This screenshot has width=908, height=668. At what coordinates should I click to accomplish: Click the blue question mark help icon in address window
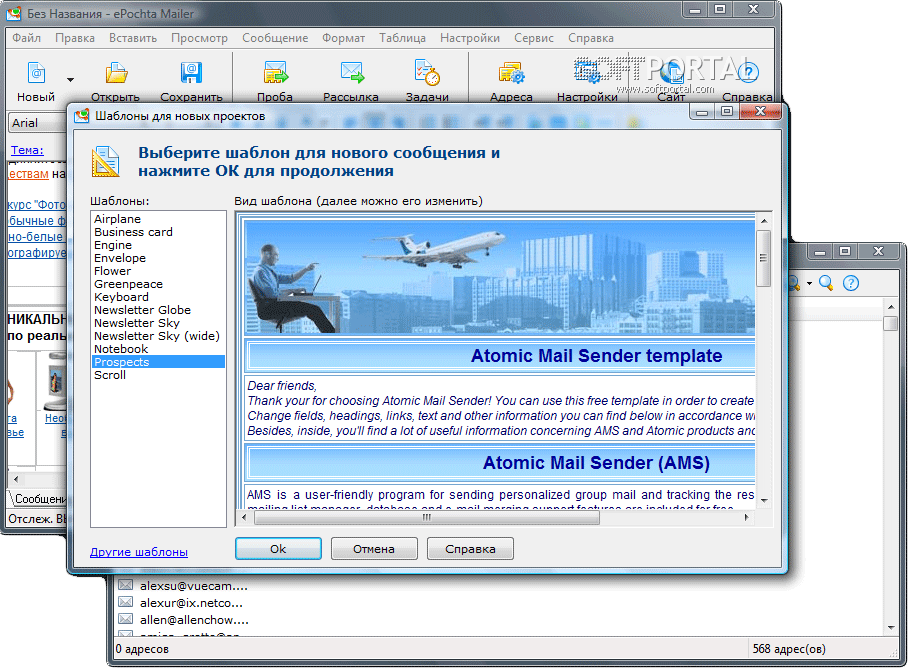coord(850,283)
